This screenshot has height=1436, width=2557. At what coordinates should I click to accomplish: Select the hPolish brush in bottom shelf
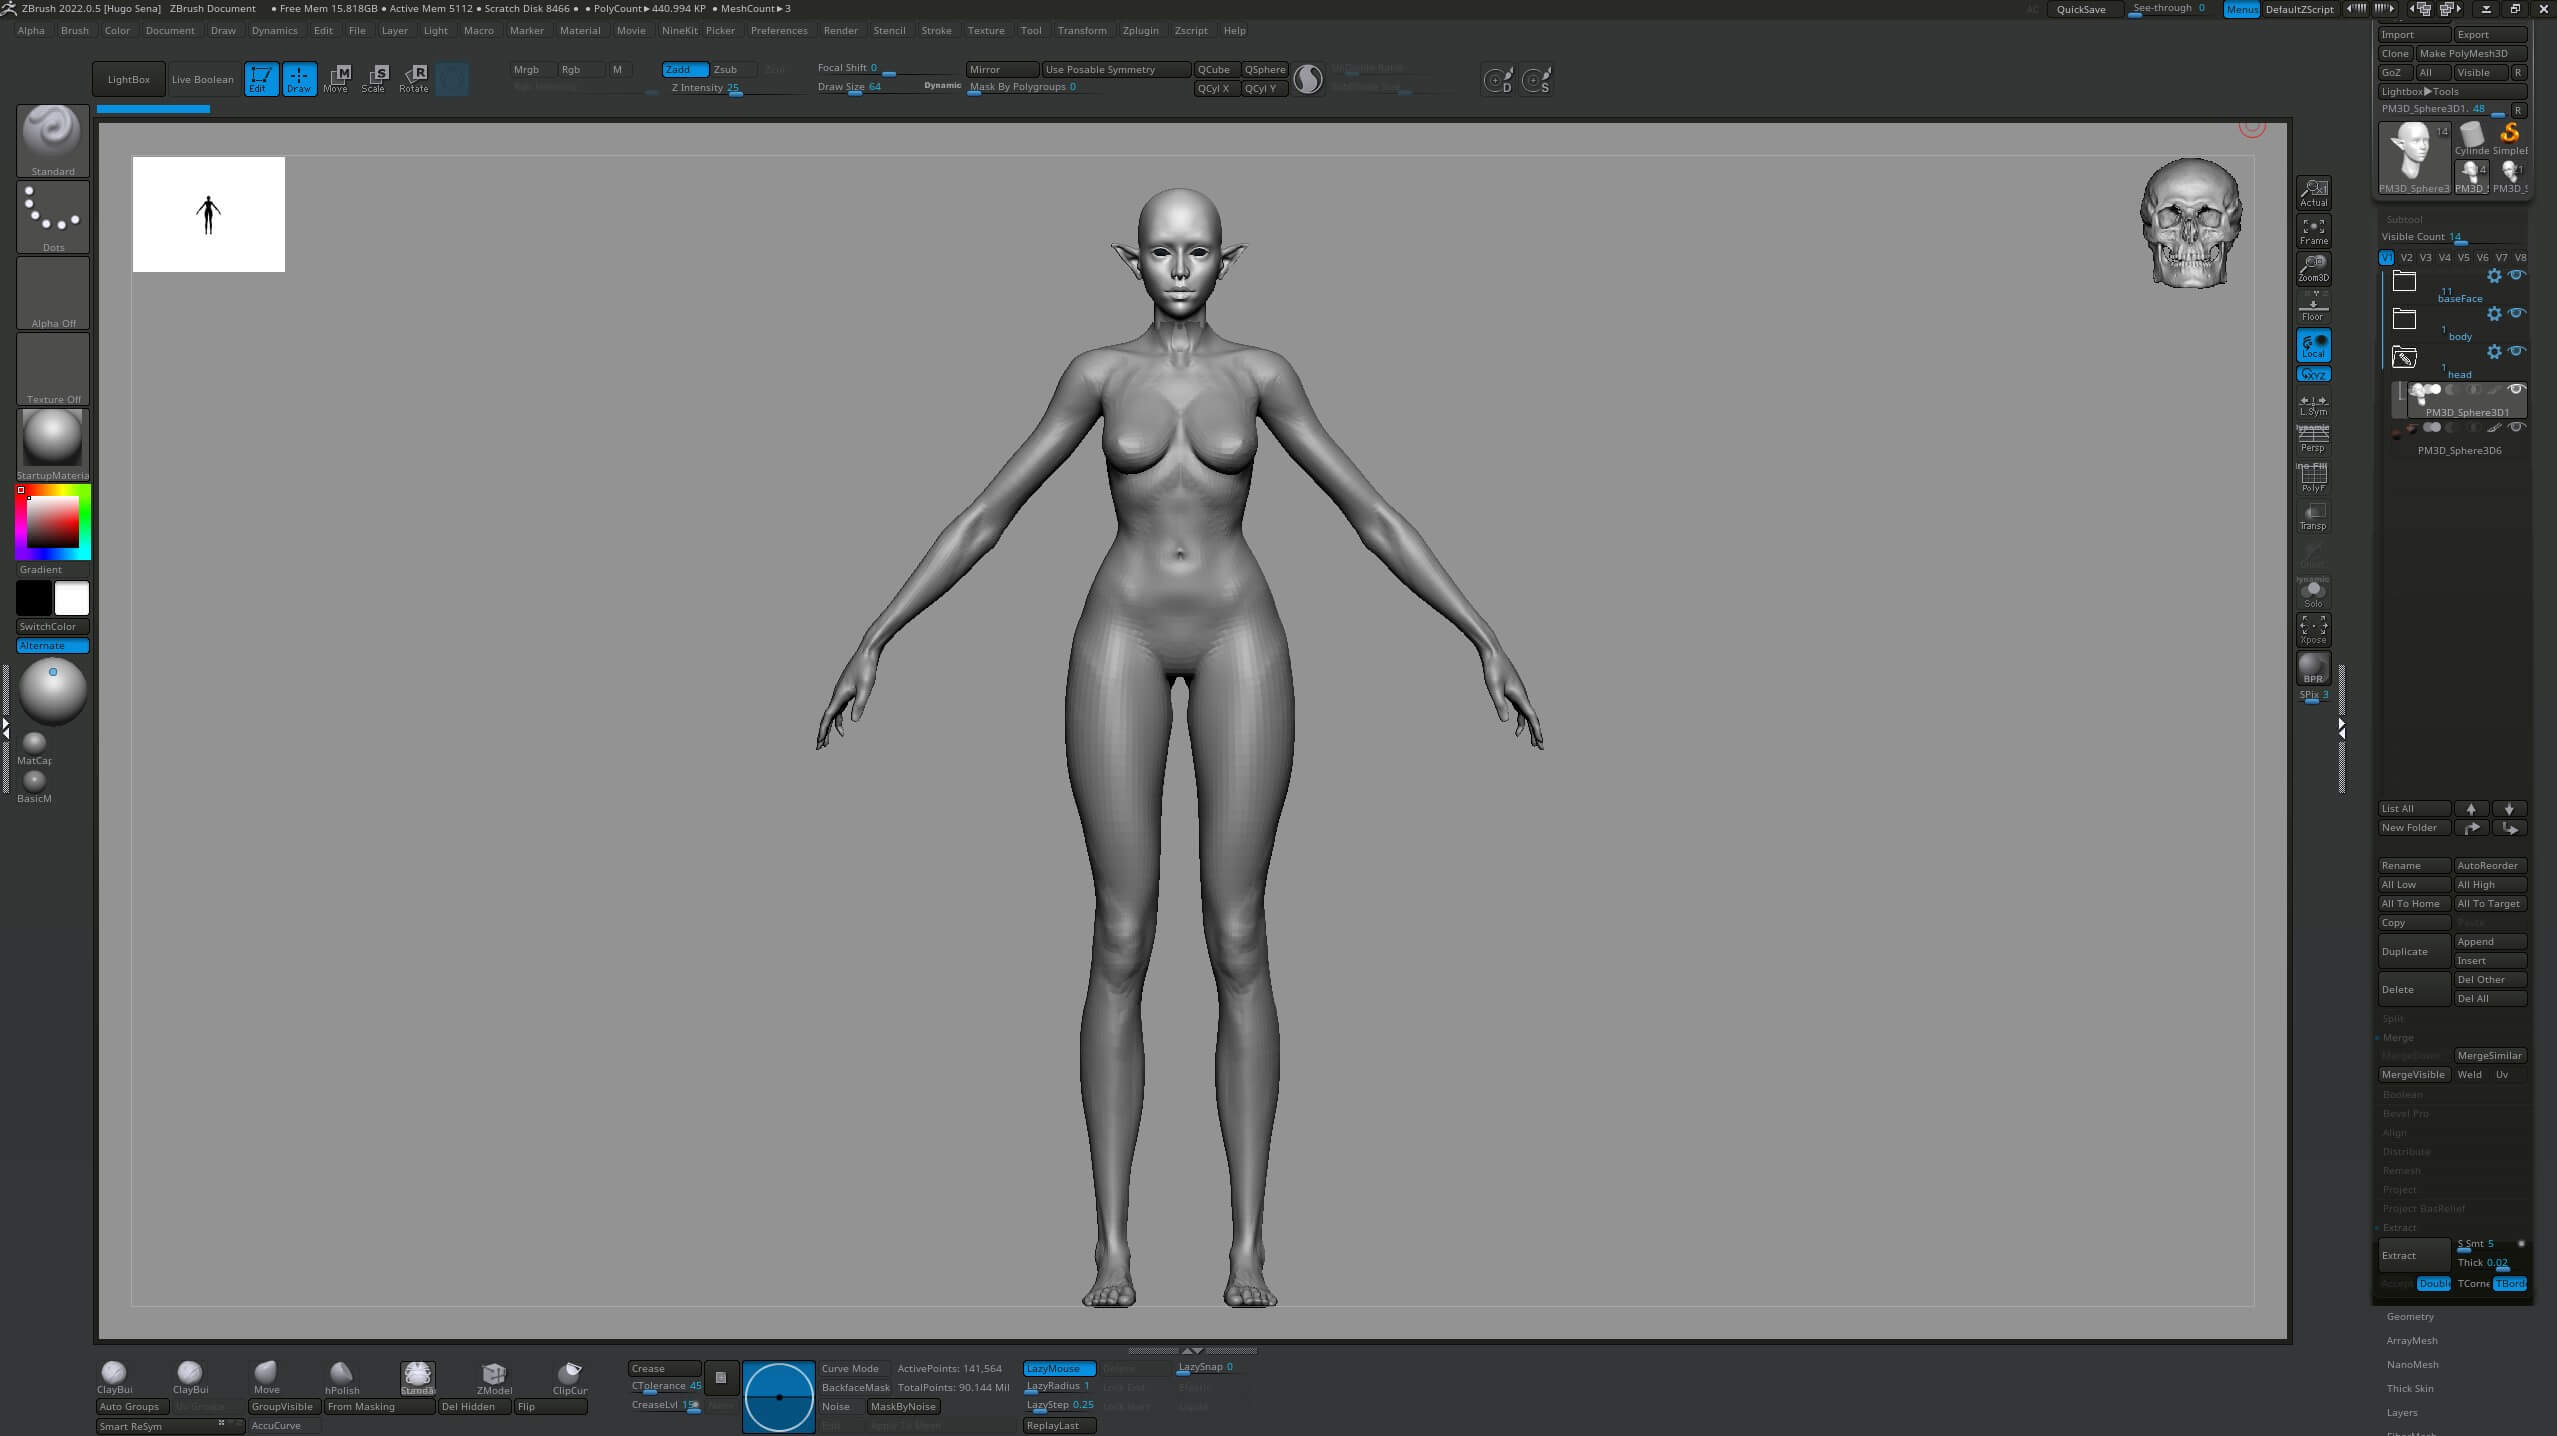[x=342, y=1377]
